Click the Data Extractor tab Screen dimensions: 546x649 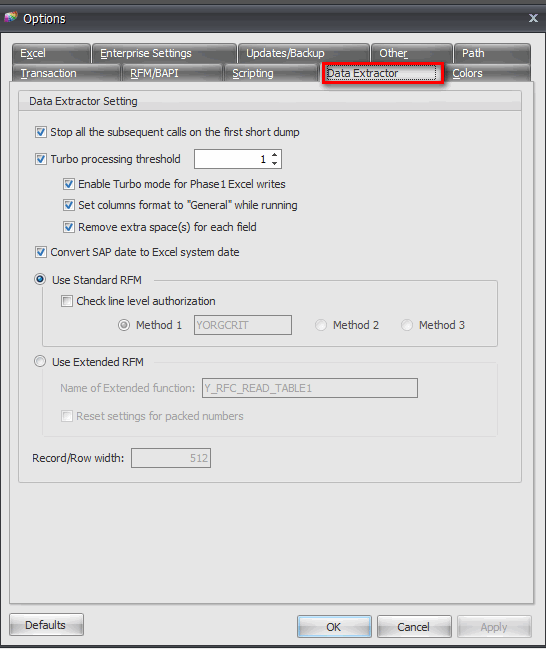(382, 73)
